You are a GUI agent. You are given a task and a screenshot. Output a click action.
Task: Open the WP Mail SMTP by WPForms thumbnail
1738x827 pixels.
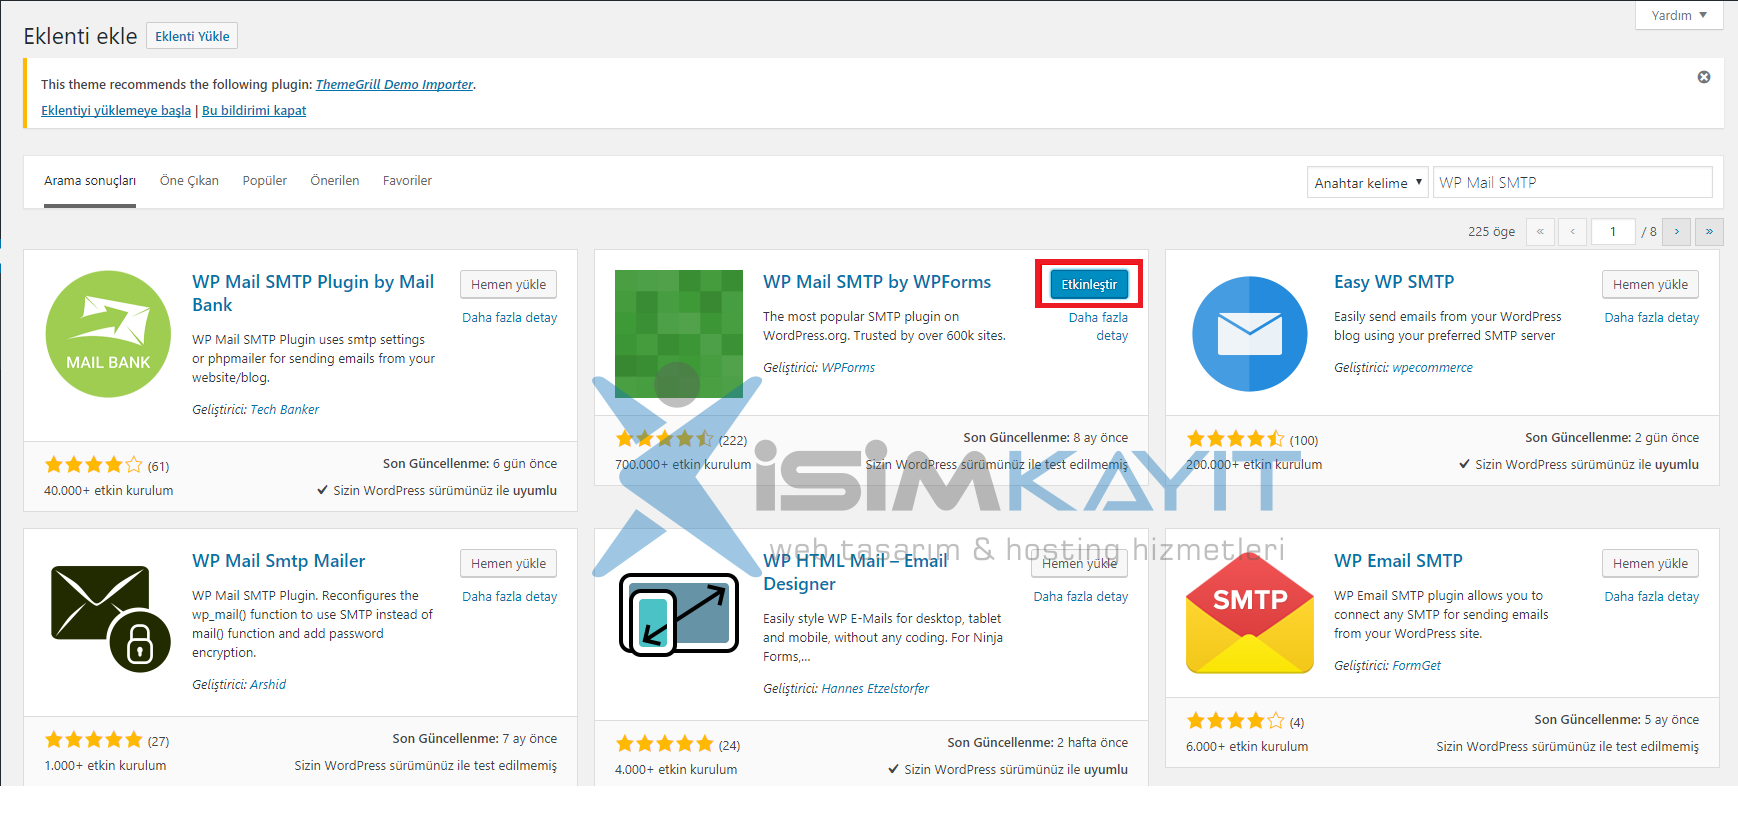pyautogui.click(x=679, y=334)
